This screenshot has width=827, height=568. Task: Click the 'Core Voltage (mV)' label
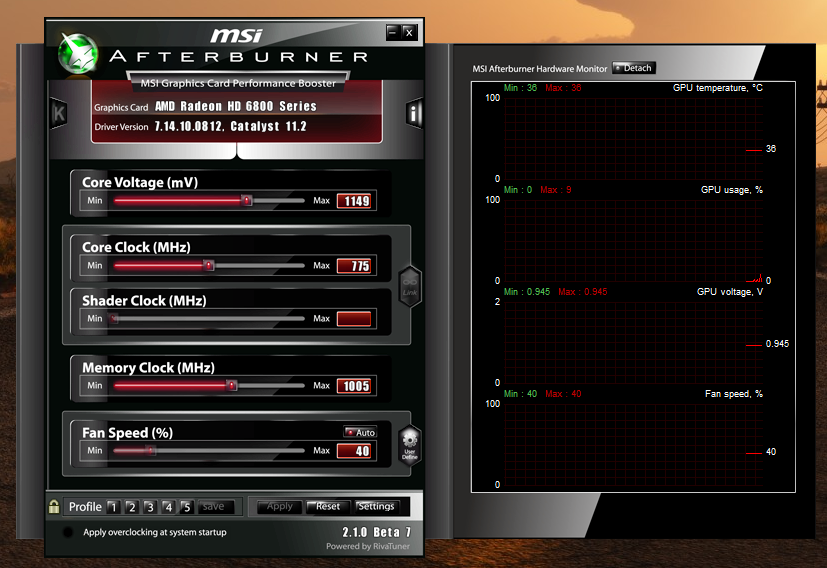coord(140,182)
